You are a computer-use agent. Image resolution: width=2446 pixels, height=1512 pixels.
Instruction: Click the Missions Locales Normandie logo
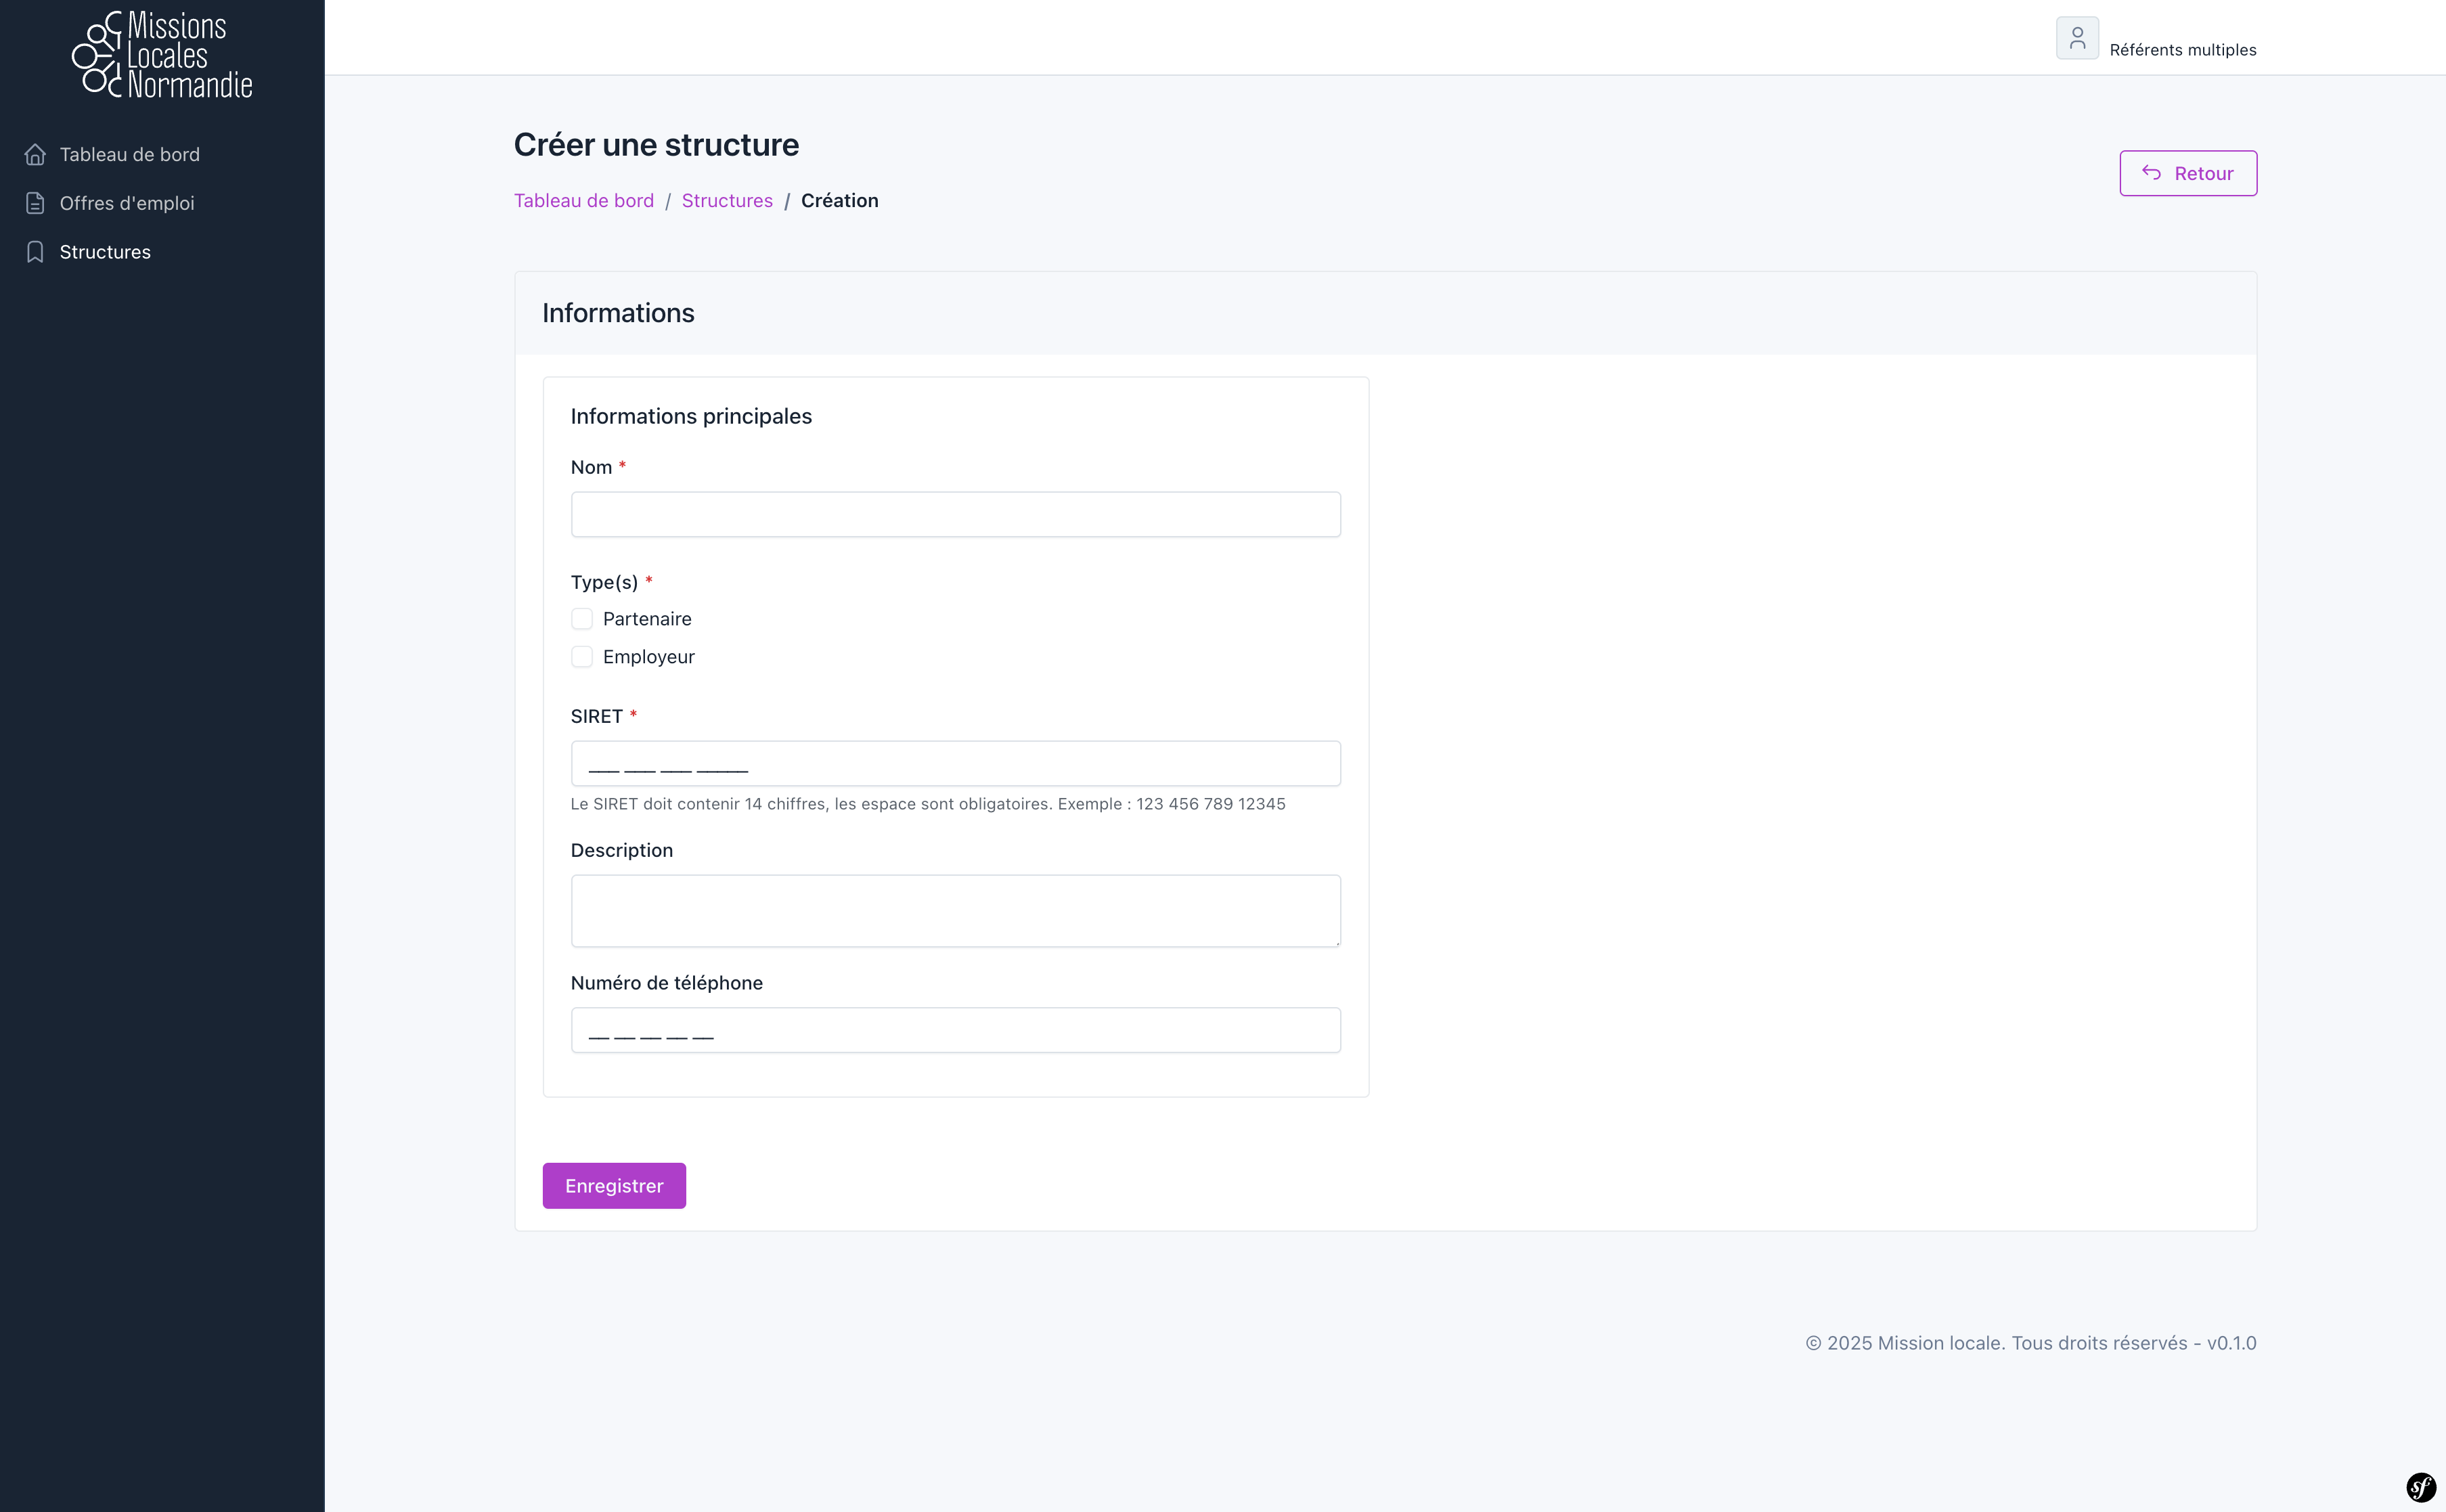coord(162,55)
